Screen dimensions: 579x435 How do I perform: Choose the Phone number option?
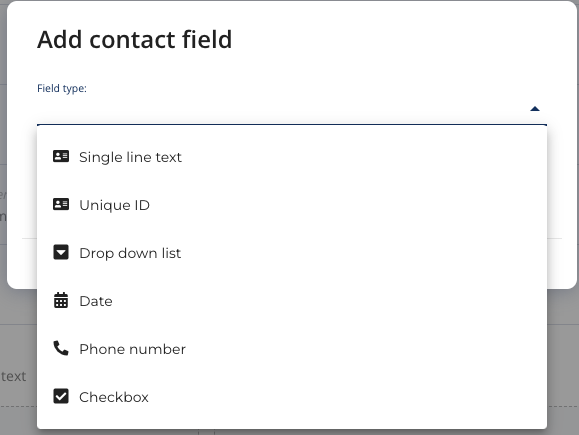click(x=292, y=349)
